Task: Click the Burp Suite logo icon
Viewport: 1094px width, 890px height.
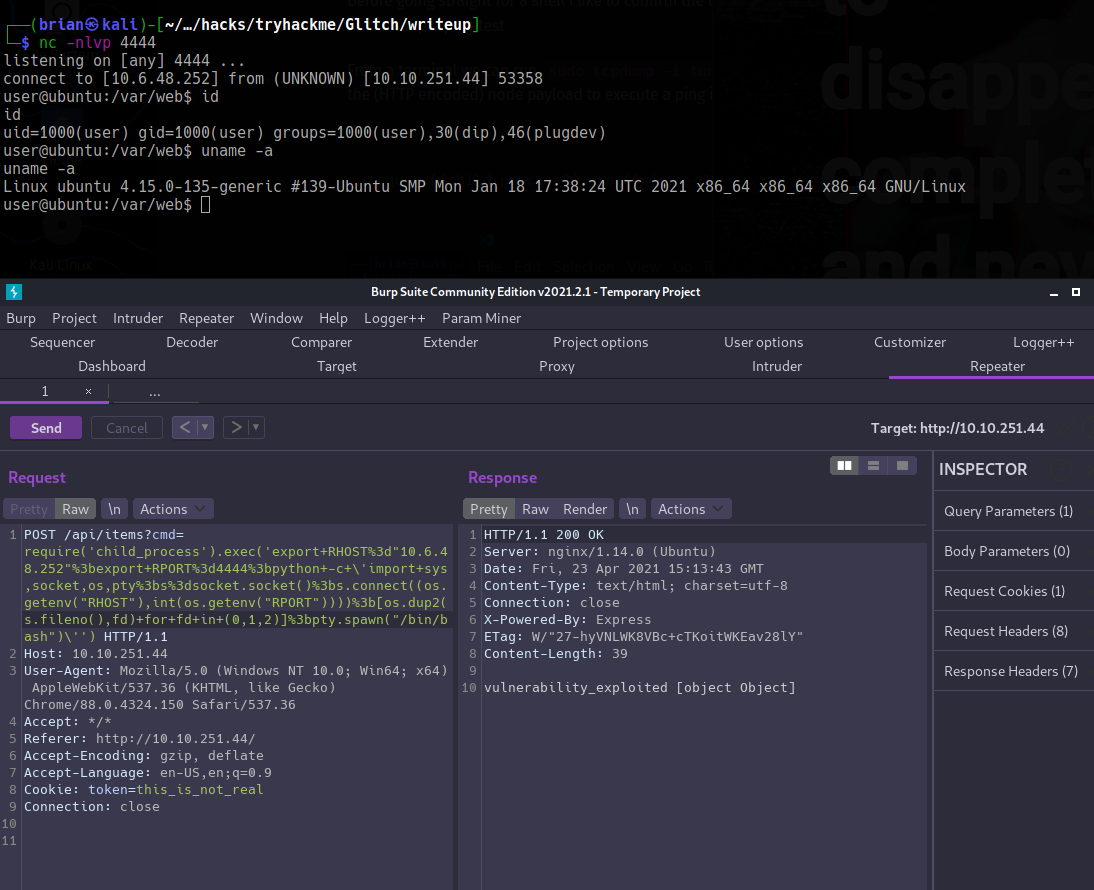Action: coord(14,292)
